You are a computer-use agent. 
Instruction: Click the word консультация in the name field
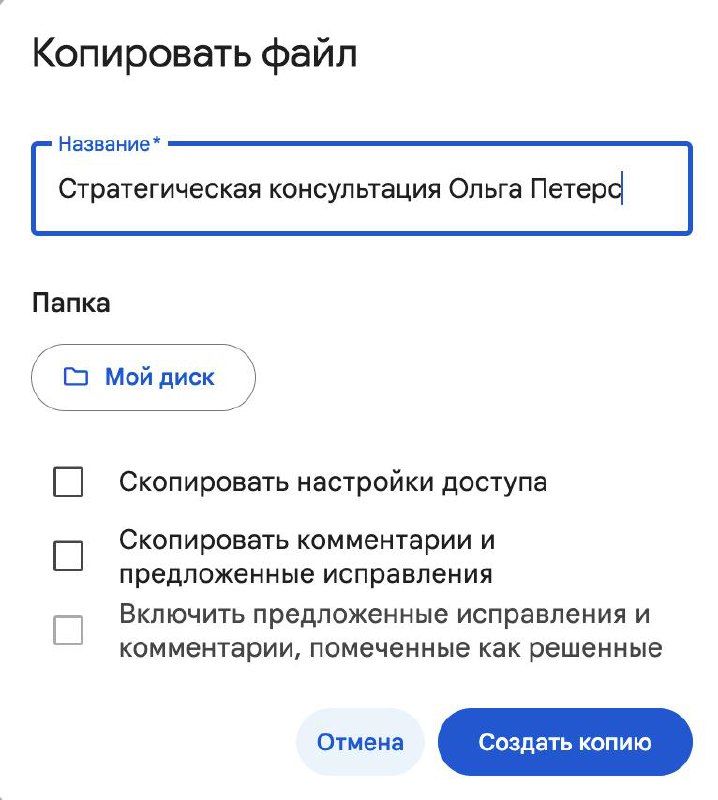(355, 189)
